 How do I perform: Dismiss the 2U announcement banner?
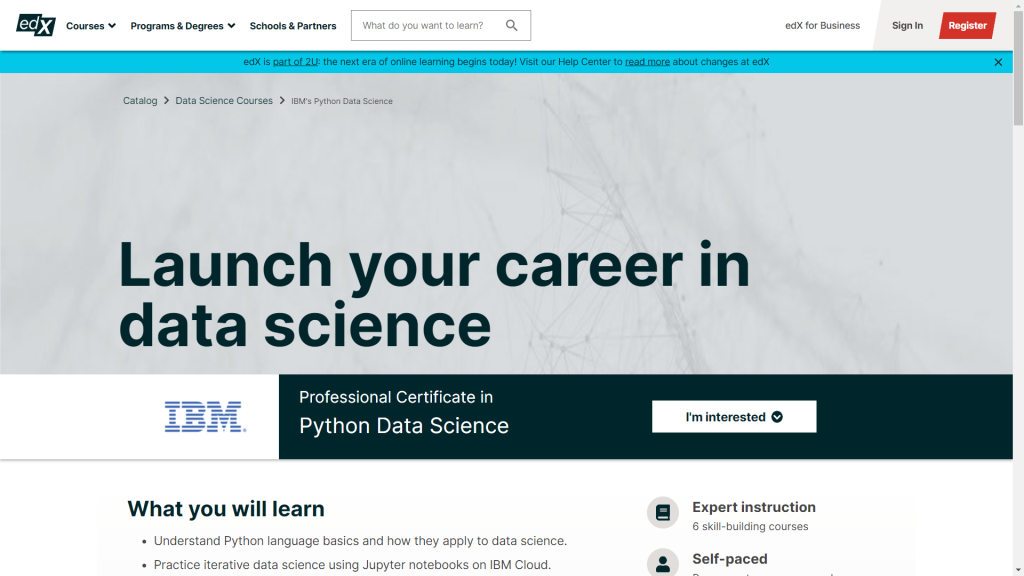[997, 61]
